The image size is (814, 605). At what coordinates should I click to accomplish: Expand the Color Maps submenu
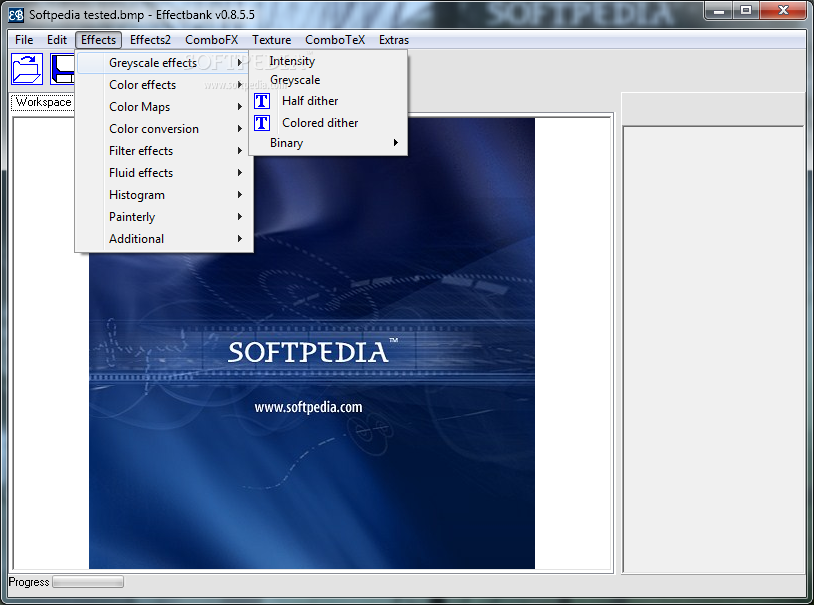[164, 106]
